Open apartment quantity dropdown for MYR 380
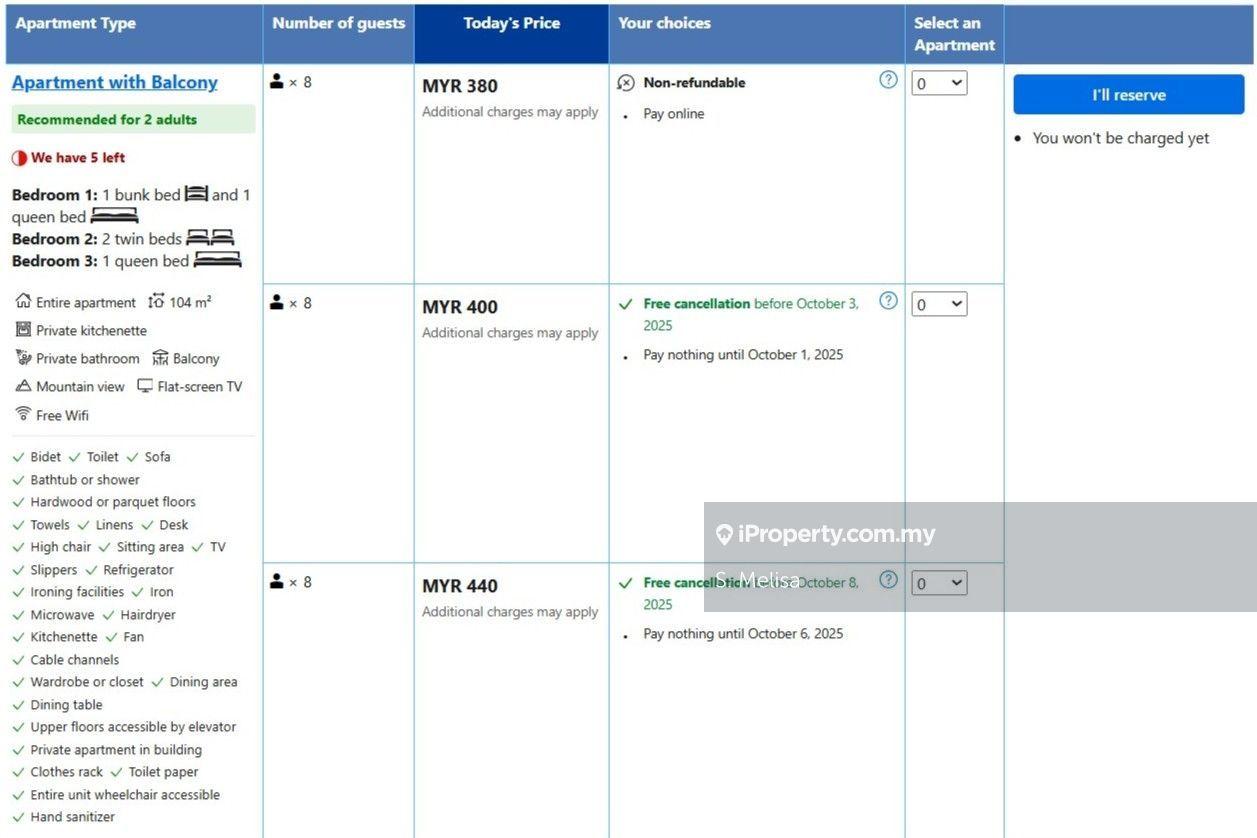This screenshot has height=838, width=1257. pos(939,83)
